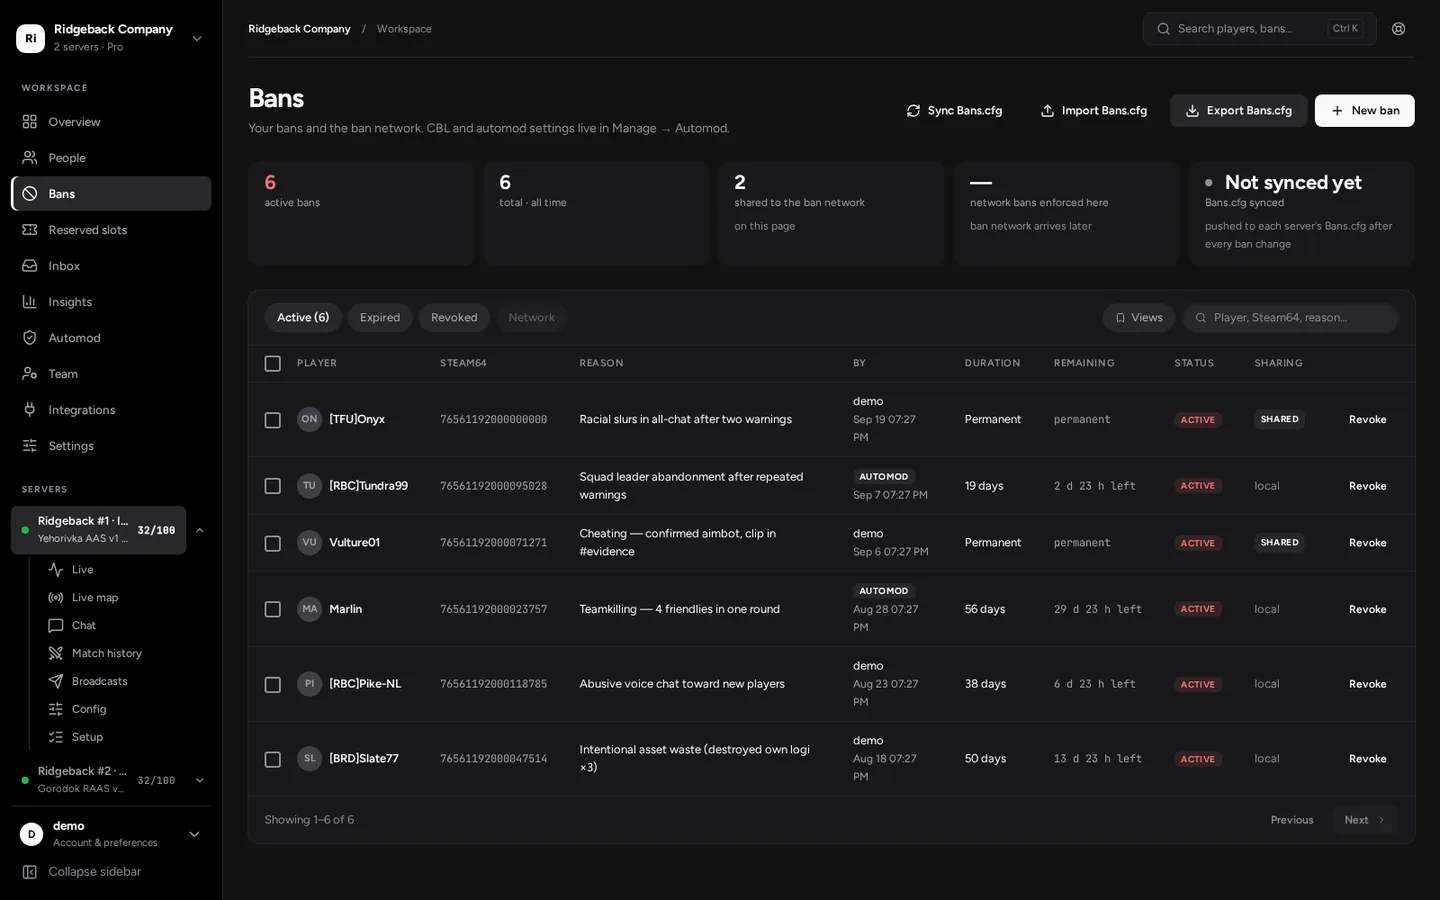Click the Team members icon
This screenshot has width=1440, height=900.
30,374
